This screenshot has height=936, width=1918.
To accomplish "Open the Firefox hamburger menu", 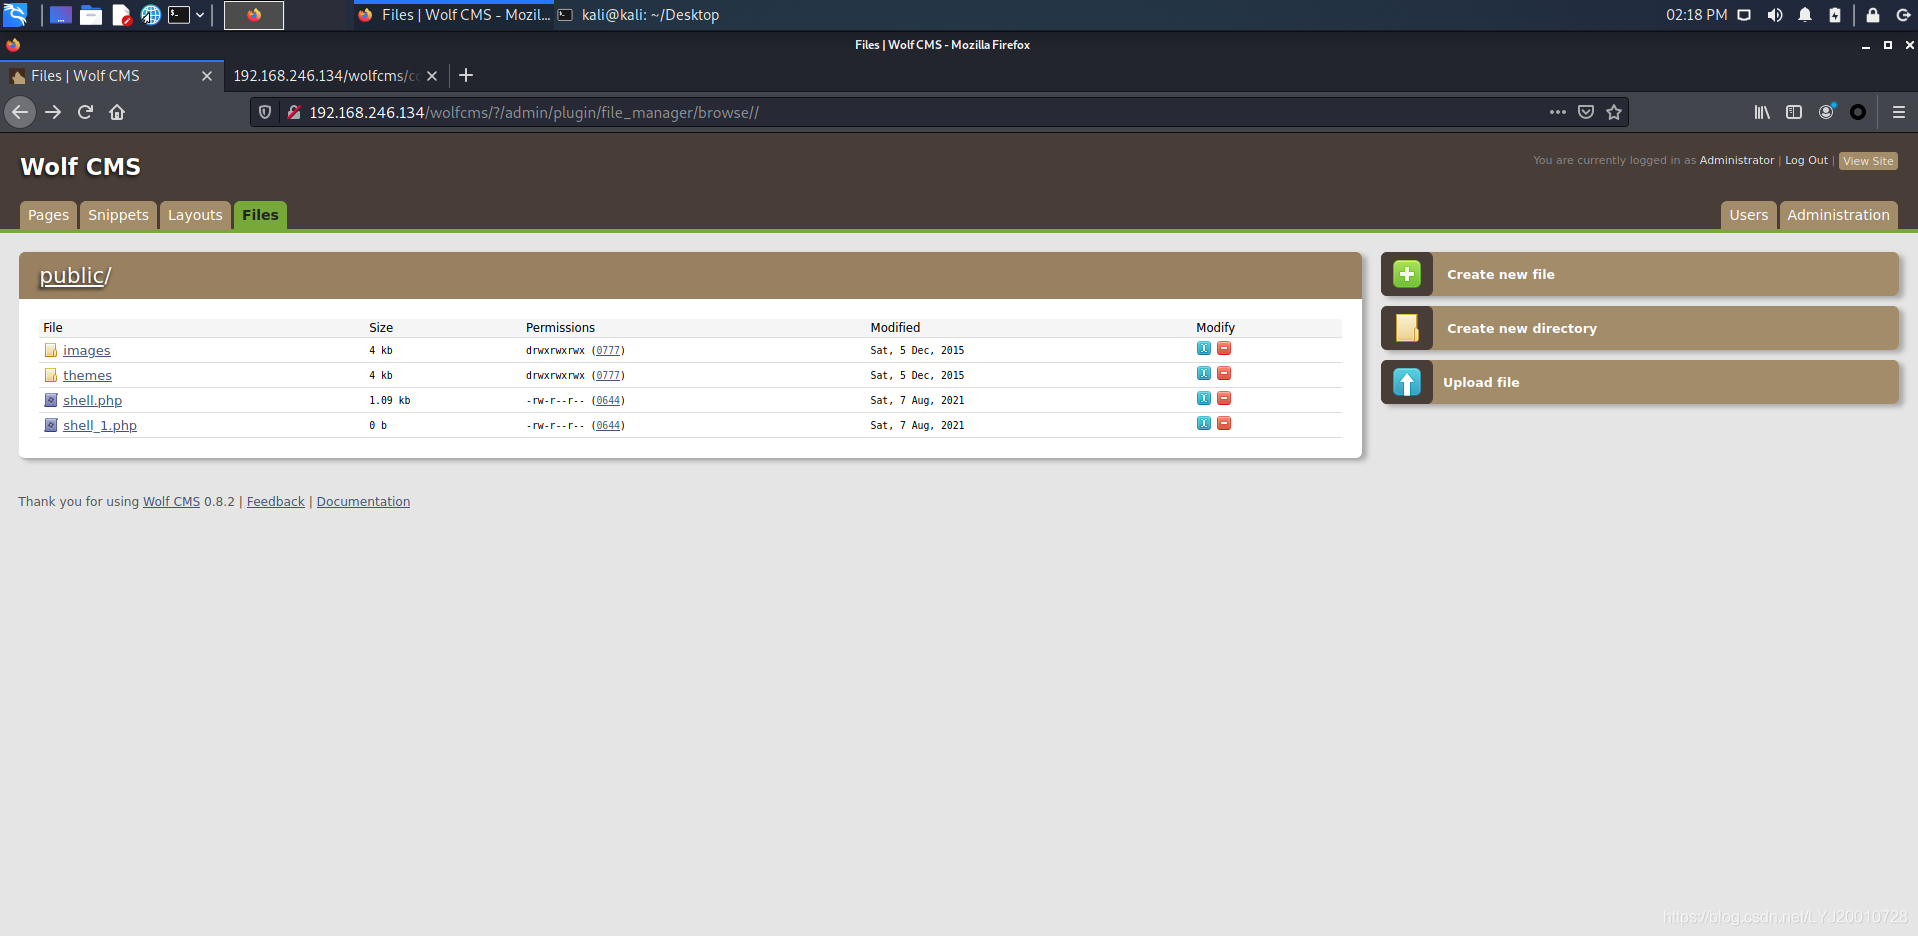I will point(1899,112).
